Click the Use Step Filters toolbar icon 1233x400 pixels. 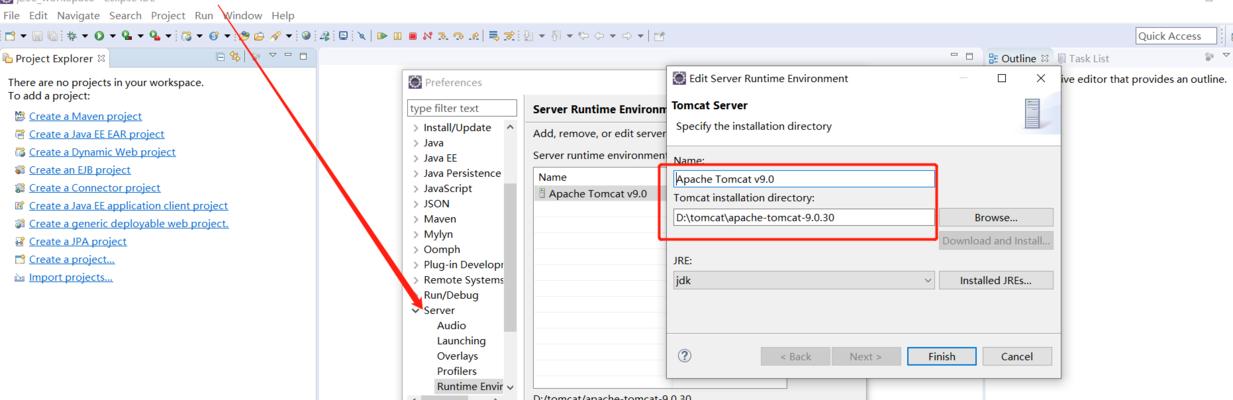click(509, 36)
